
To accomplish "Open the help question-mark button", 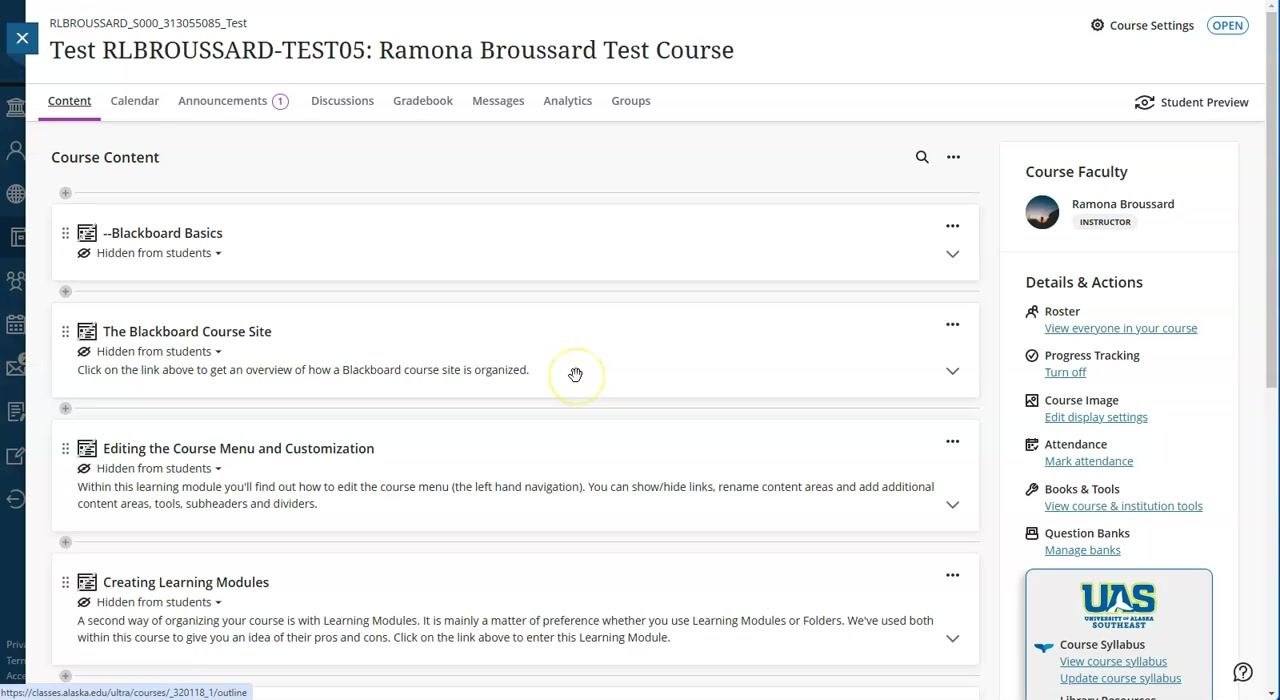I will tap(1243, 672).
